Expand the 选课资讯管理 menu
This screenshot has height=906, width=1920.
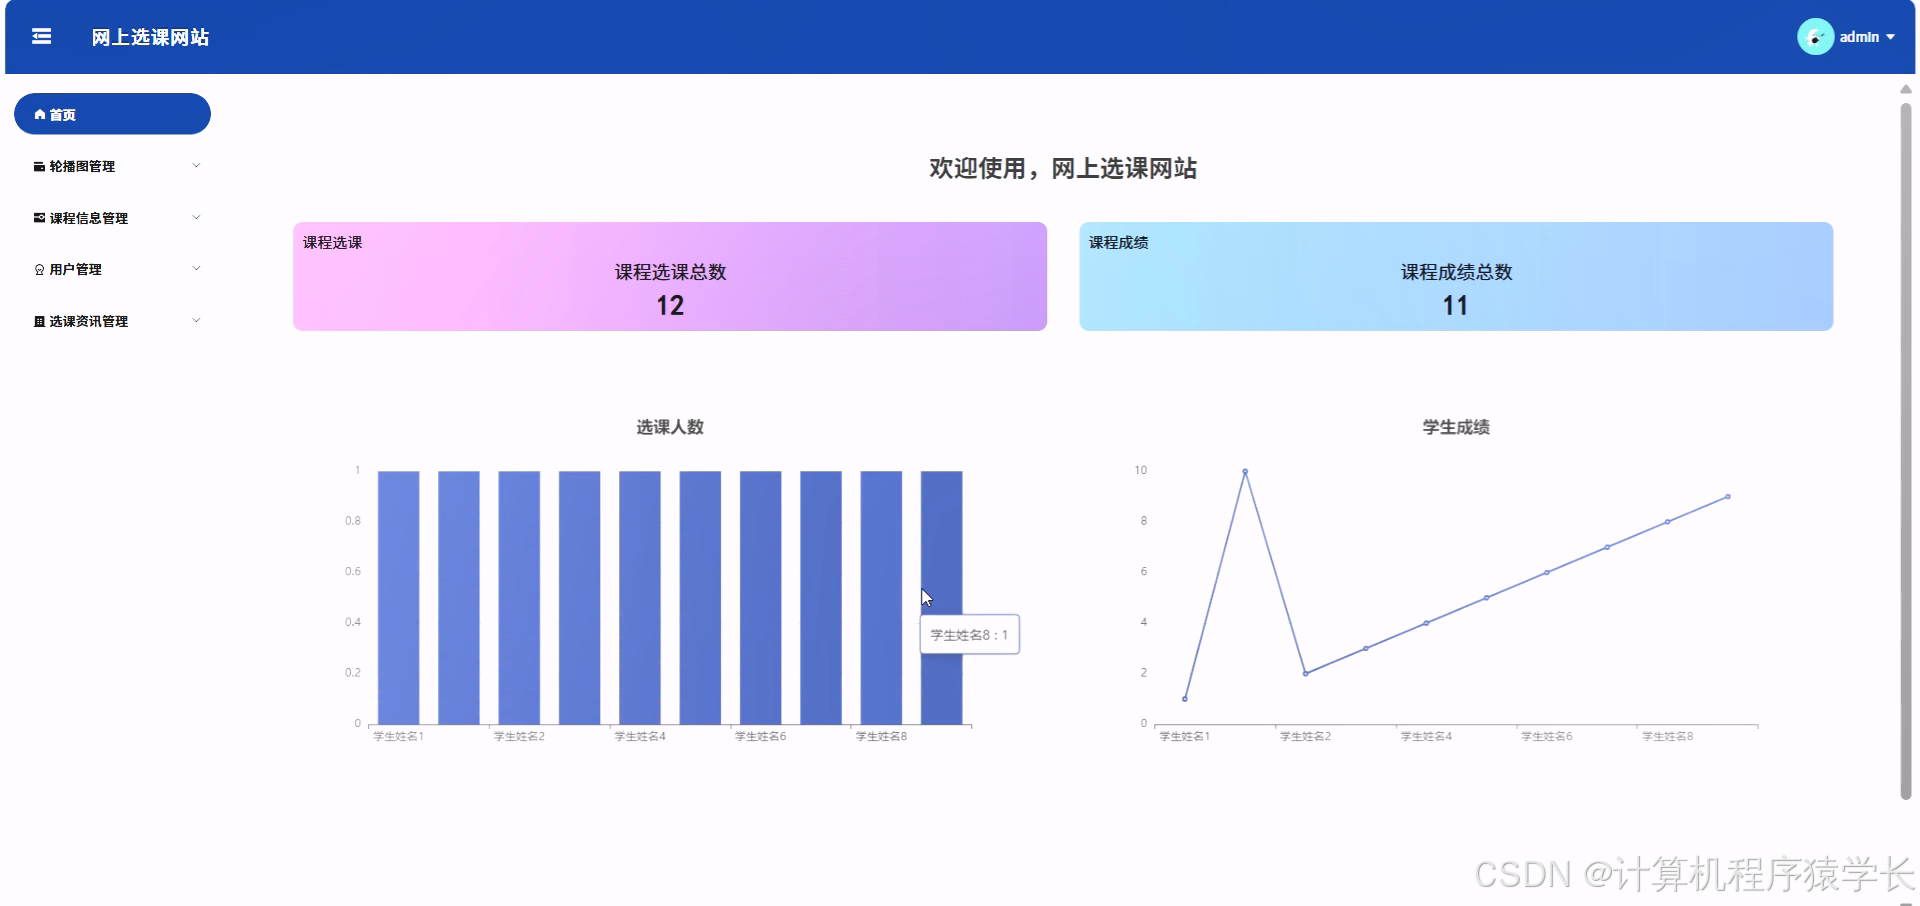coord(197,321)
